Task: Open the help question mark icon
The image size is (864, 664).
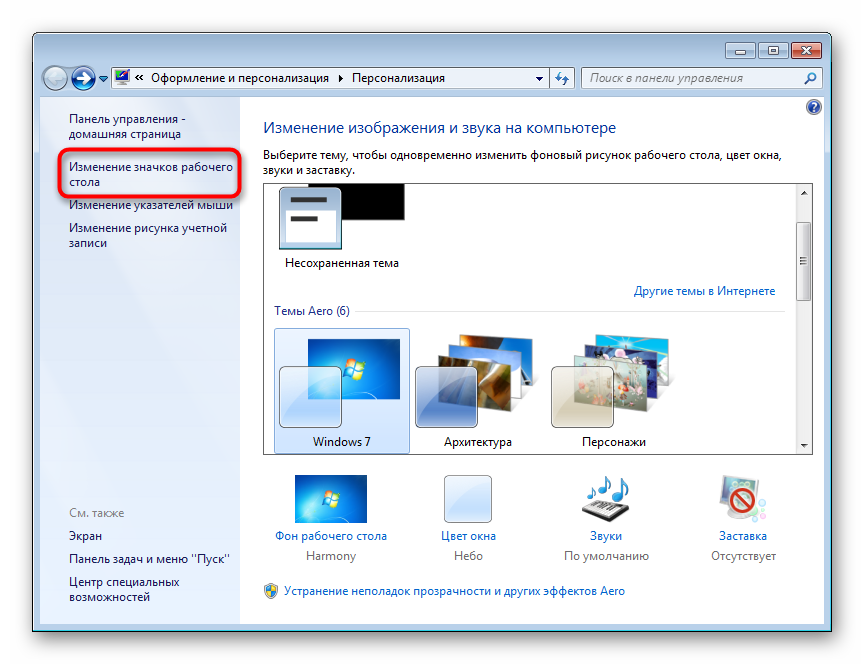Action: tap(813, 107)
